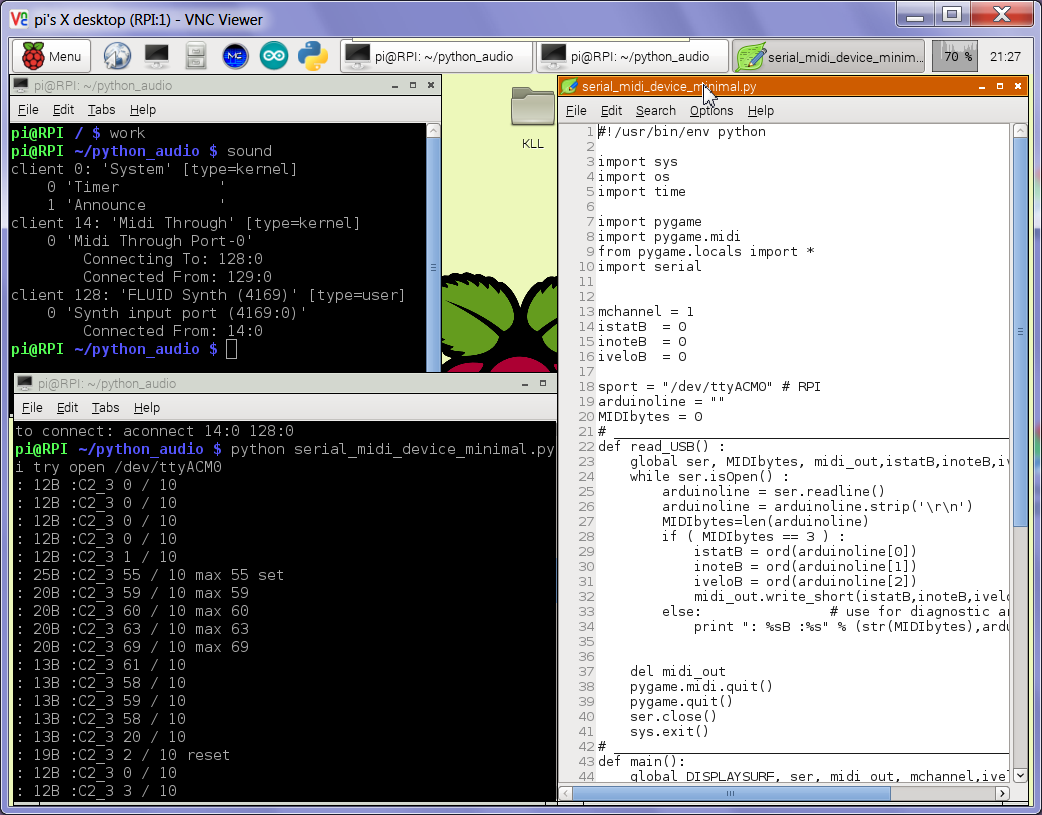Launch the web browser globe icon
The image size is (1042, 815).
(117, 57)
